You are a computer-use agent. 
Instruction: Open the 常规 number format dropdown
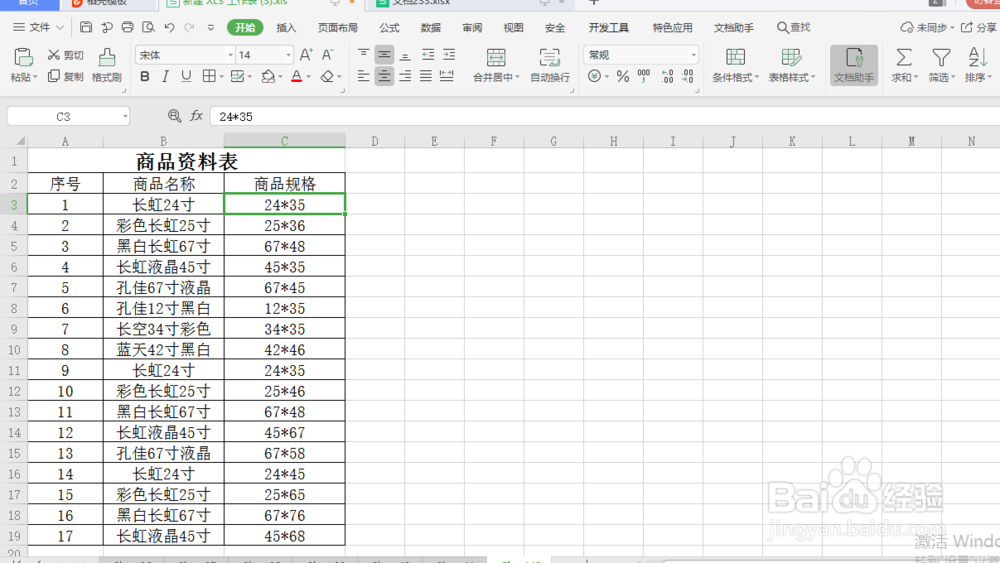coord(693,55)
